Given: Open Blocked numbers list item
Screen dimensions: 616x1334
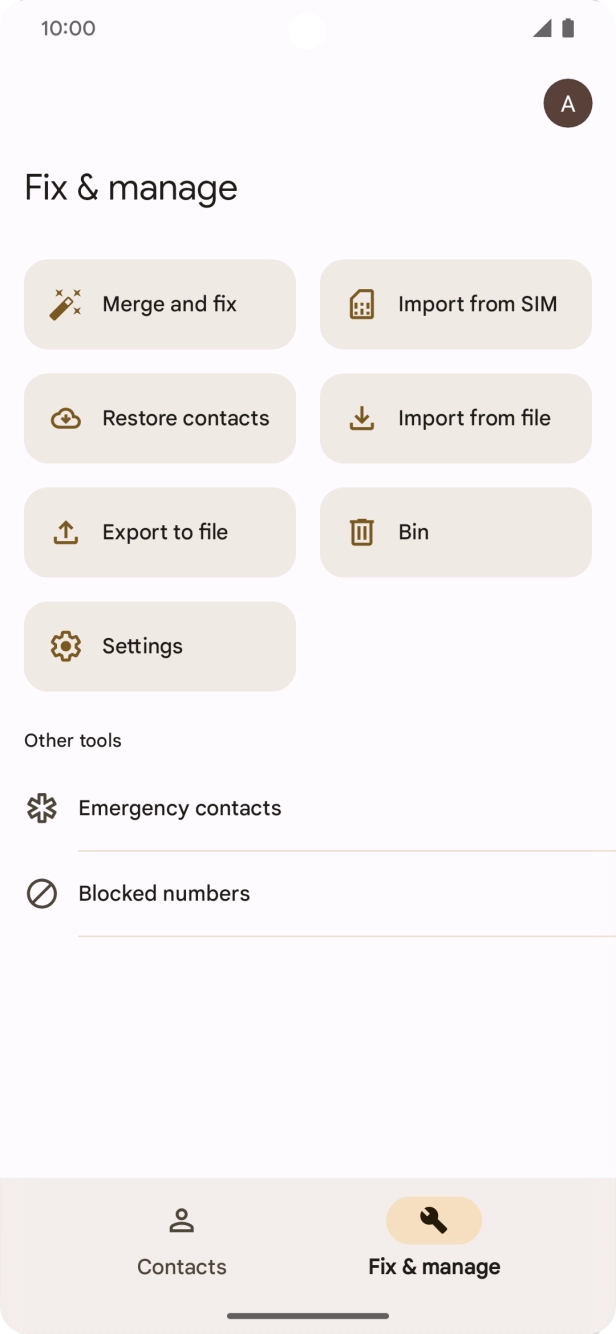Looking at the screenshot, I should click(164, 894).
